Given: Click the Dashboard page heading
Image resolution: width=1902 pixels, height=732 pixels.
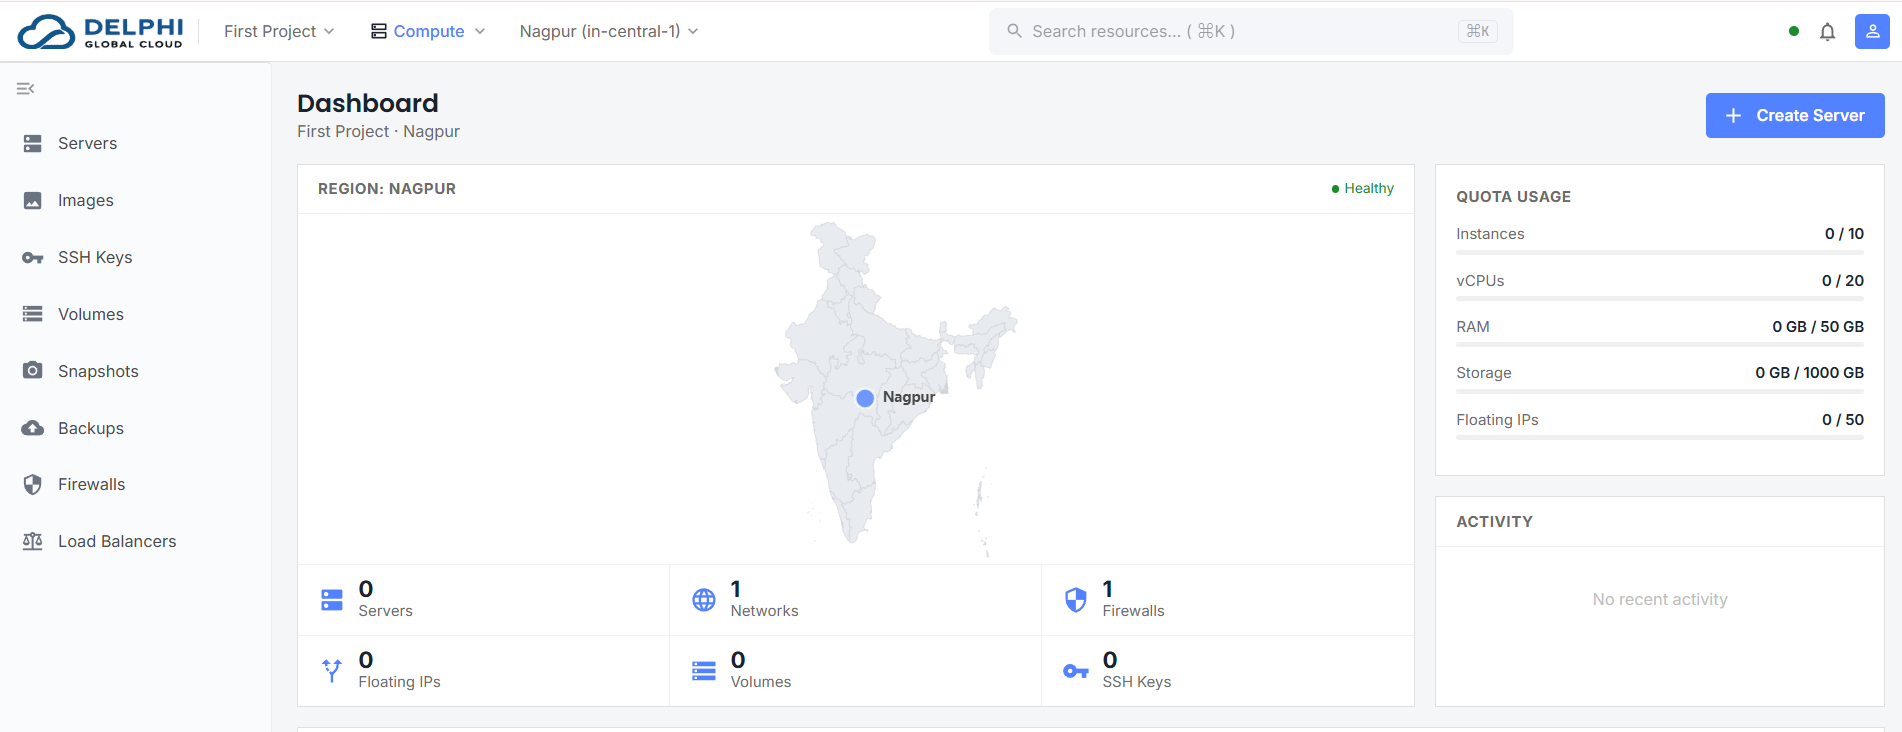Looking at the screenshot, I should point(368,103).
